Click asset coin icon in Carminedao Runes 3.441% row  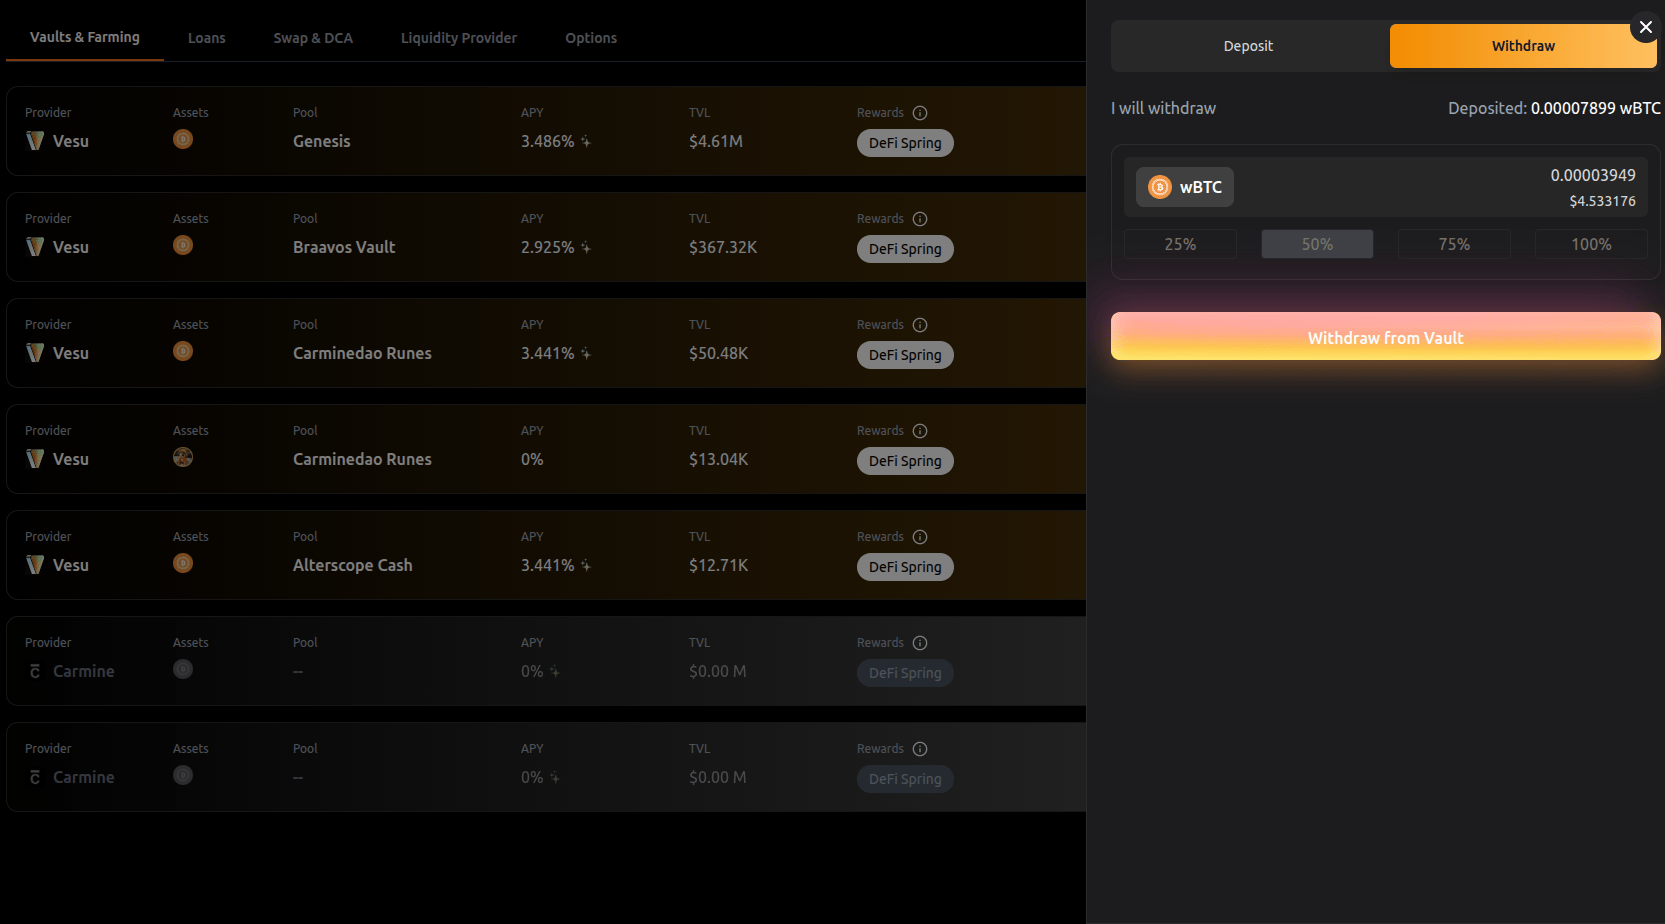[183, 351]
